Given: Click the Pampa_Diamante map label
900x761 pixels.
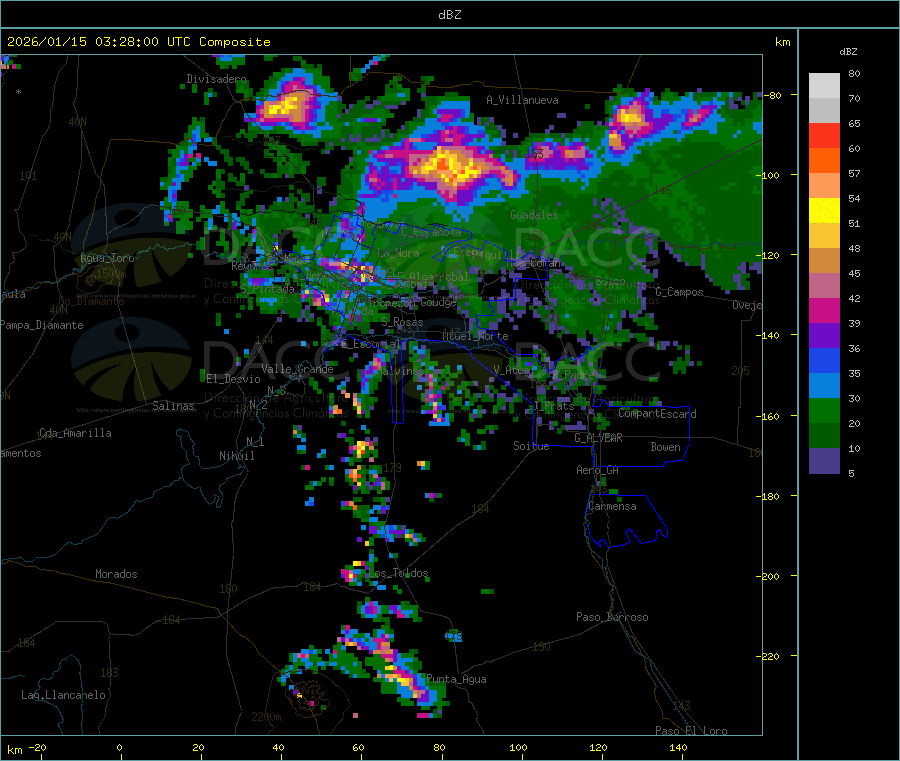Looking at the screenshot, I should click(x=42, y=325).
